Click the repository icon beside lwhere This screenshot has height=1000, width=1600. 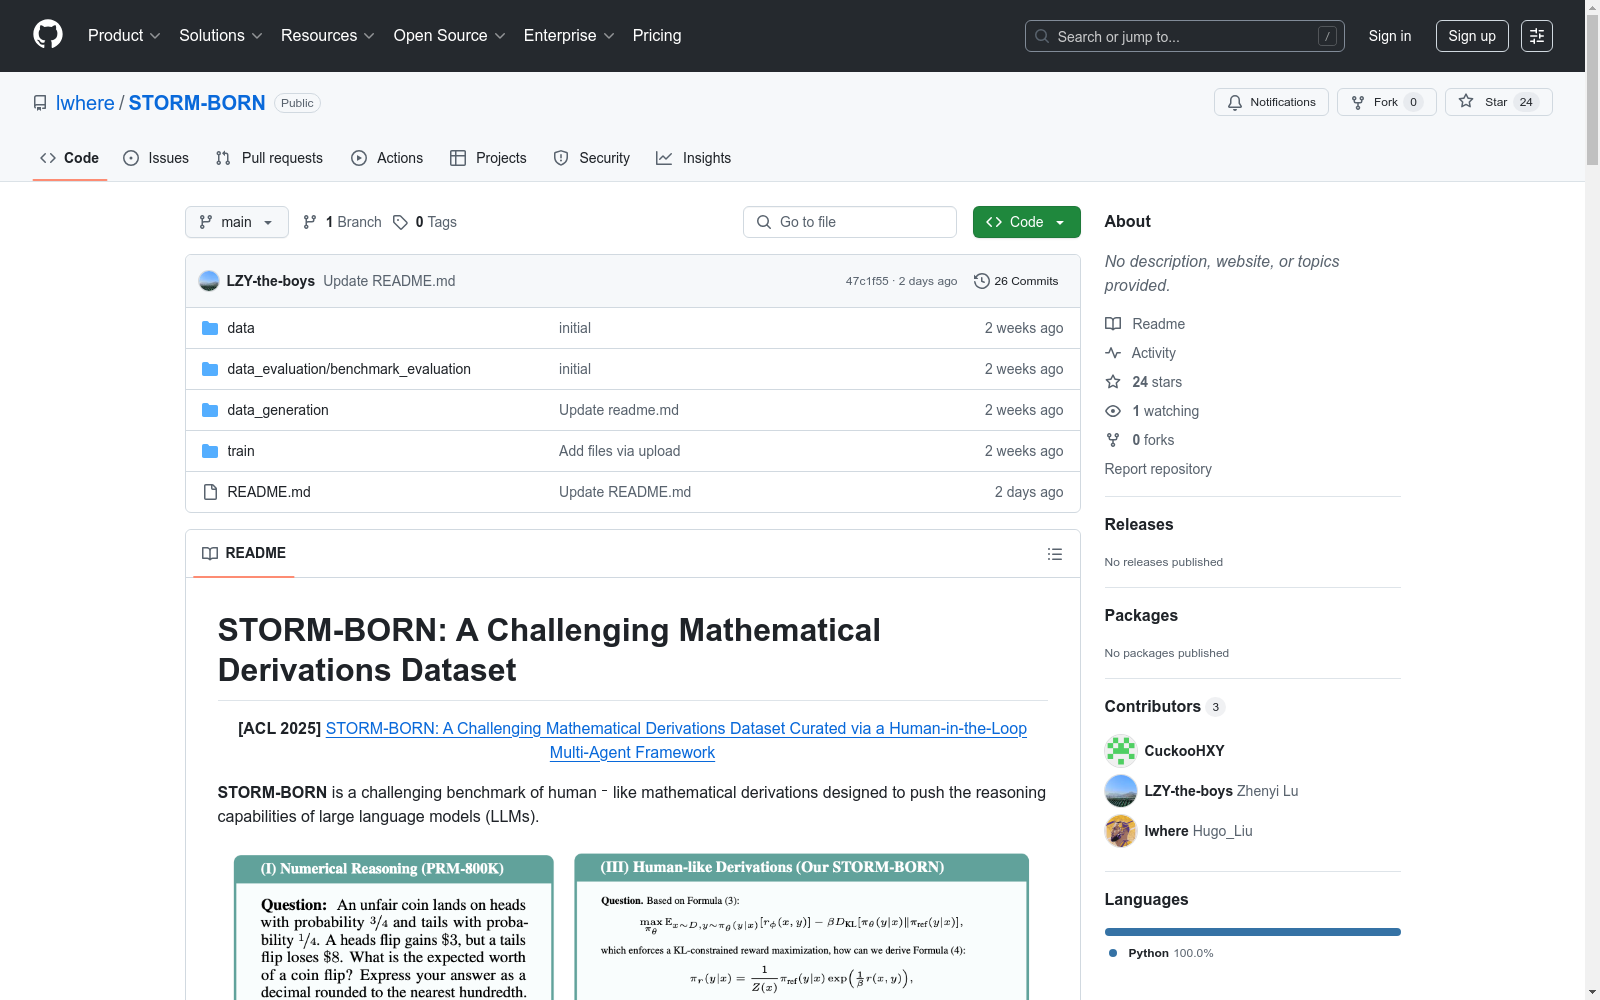click(x=40, y=103)
